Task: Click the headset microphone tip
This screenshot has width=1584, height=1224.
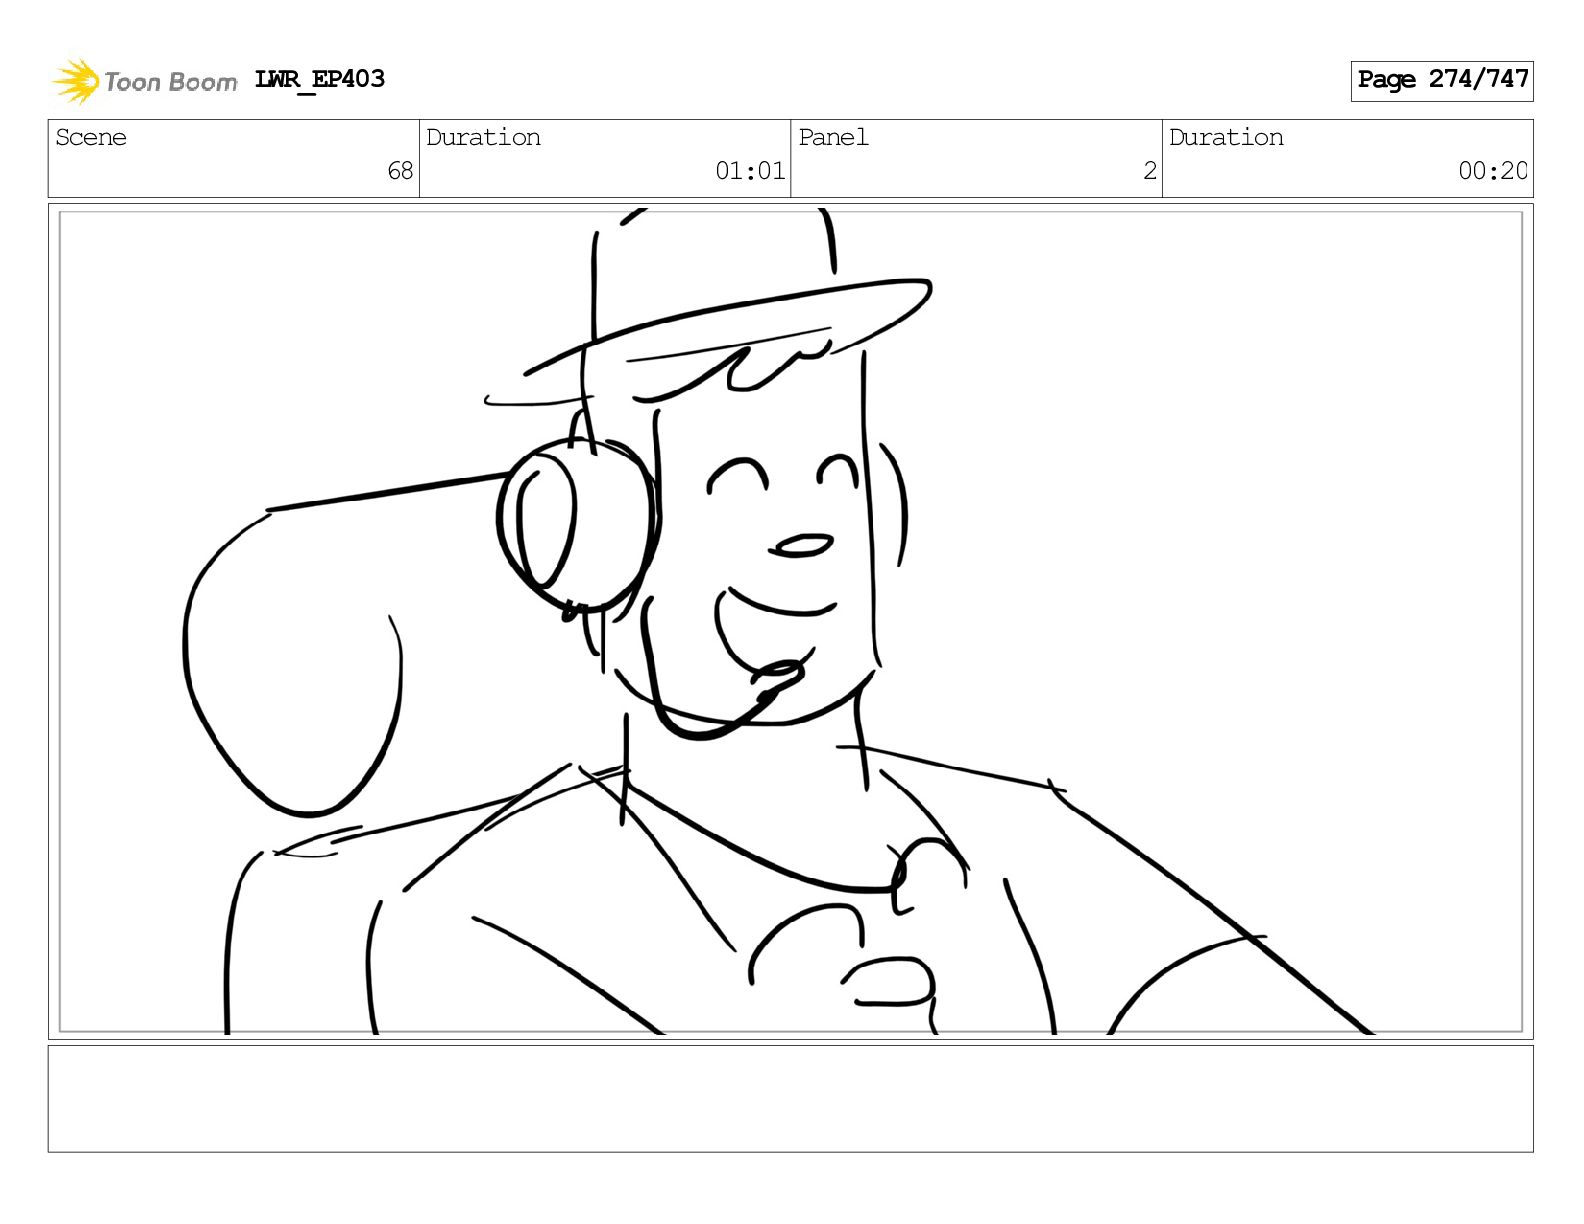Action: (779, 677)
